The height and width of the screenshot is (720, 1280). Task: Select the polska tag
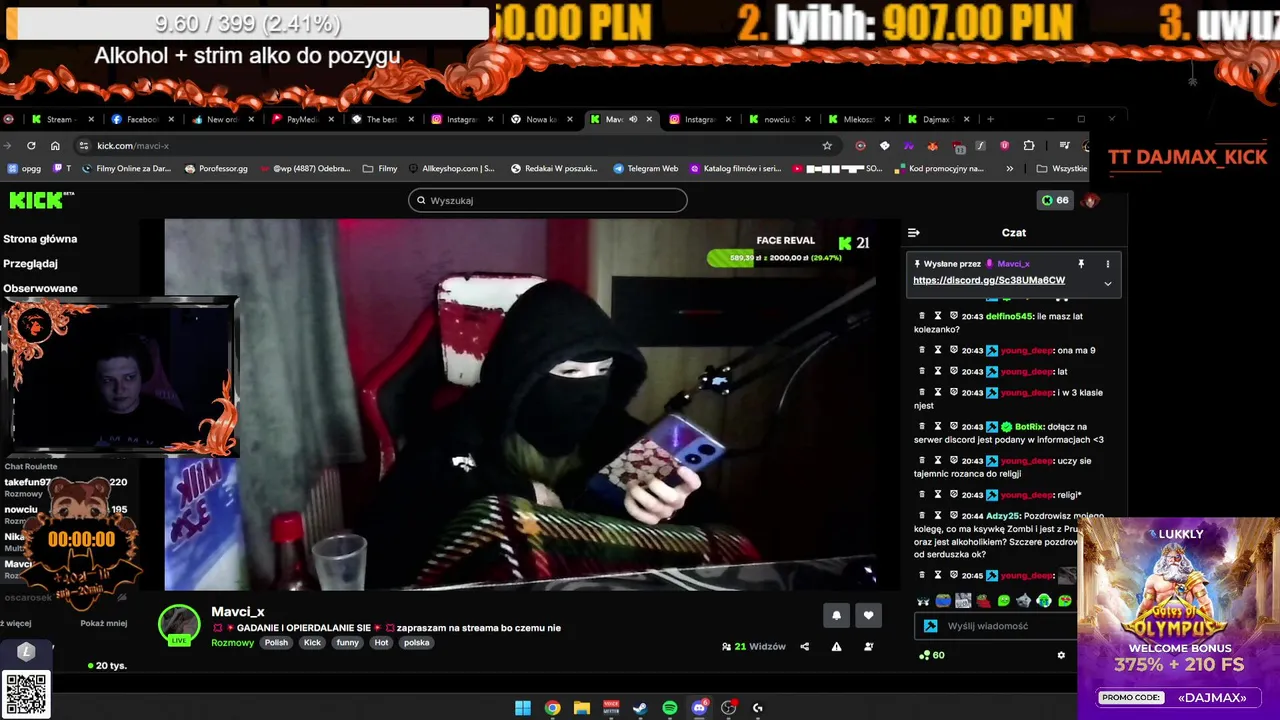[x=417, y=643]
